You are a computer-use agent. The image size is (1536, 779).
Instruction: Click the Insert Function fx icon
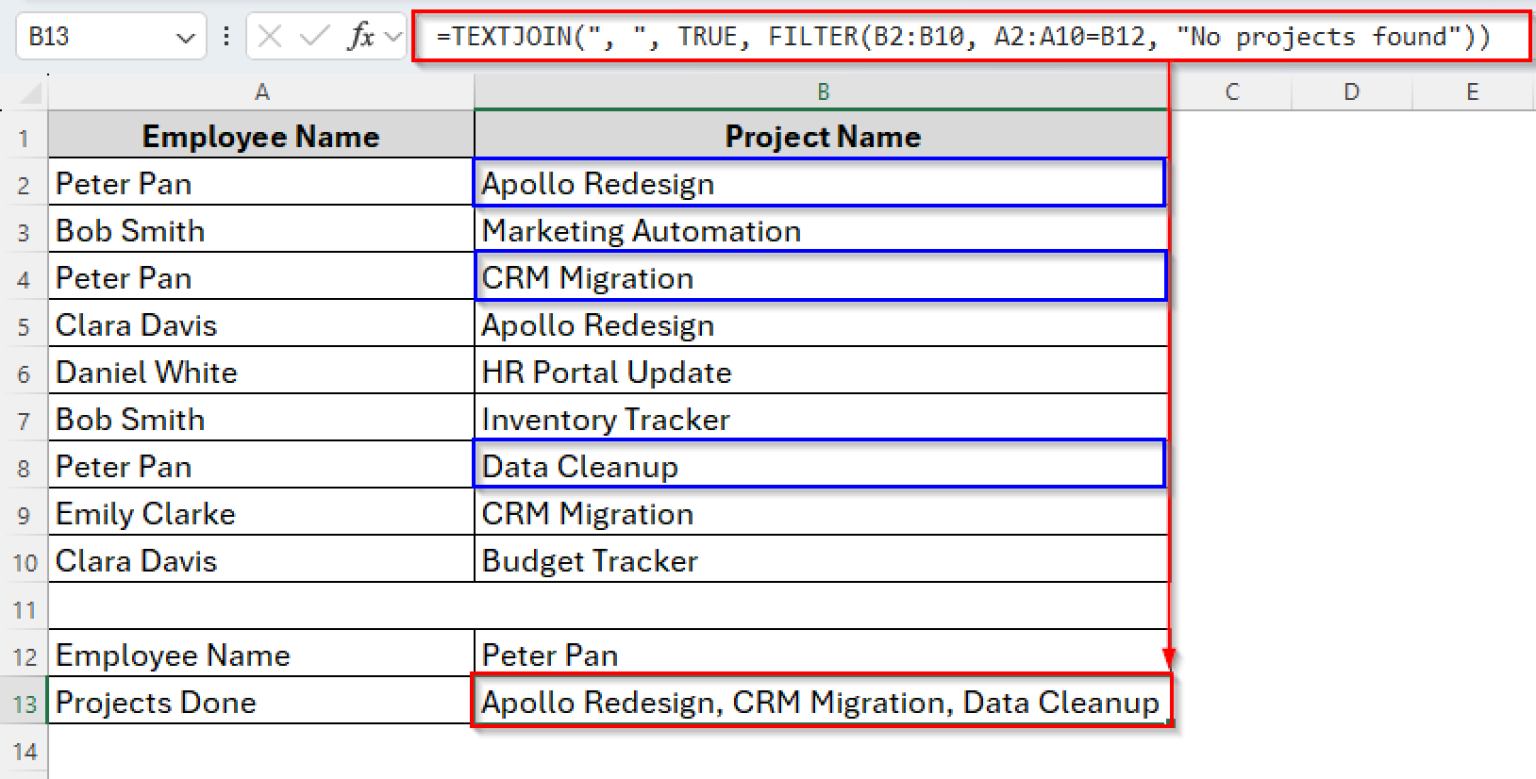pos(361,38)
